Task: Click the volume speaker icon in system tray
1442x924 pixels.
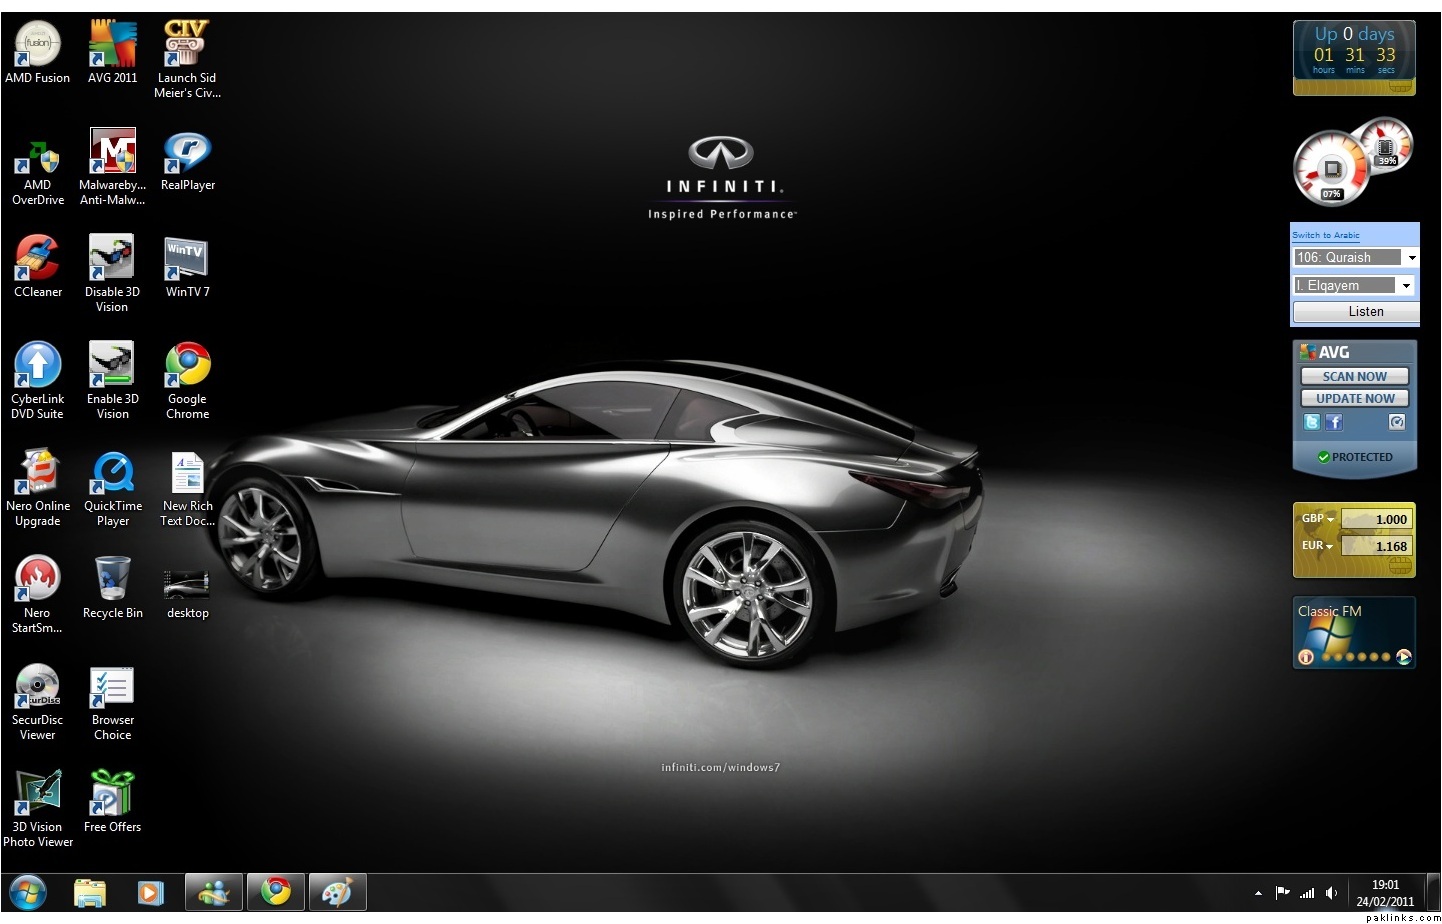Action: (x=1331, y=892)
